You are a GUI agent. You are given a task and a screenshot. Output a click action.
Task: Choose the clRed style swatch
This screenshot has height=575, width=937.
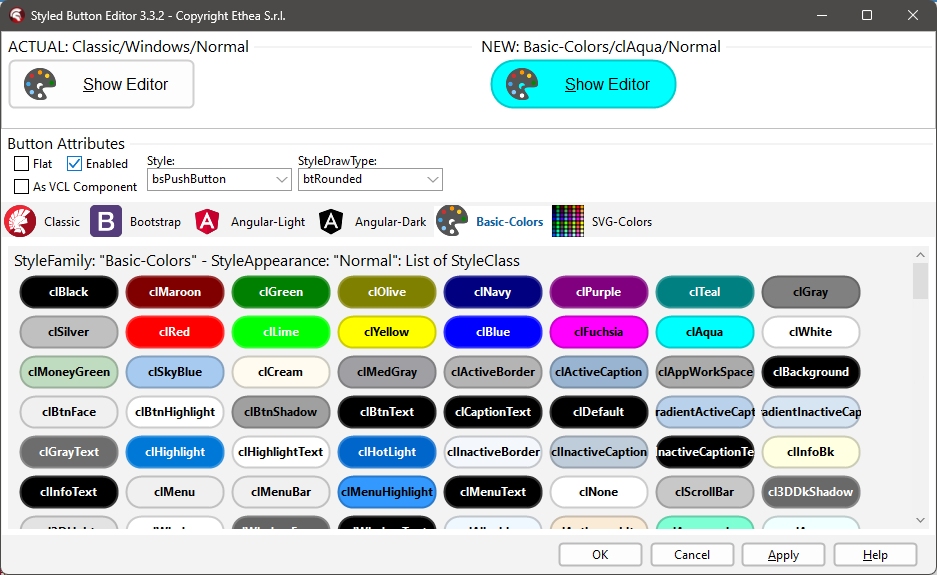pos(175,332)
